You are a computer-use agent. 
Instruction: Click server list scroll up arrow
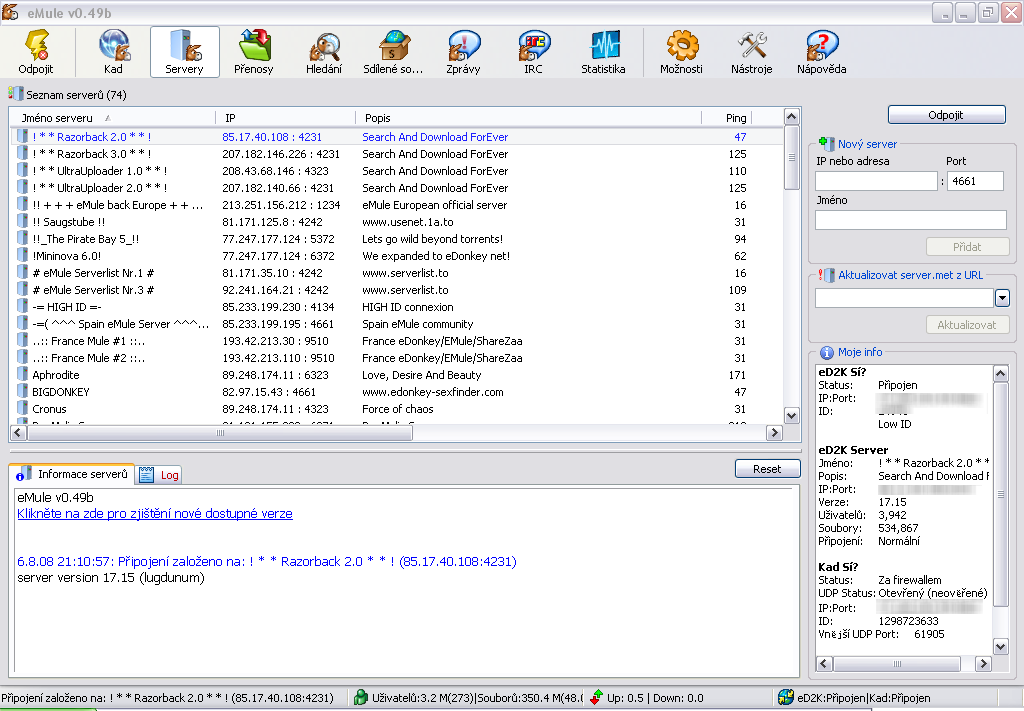pos(792,117)
